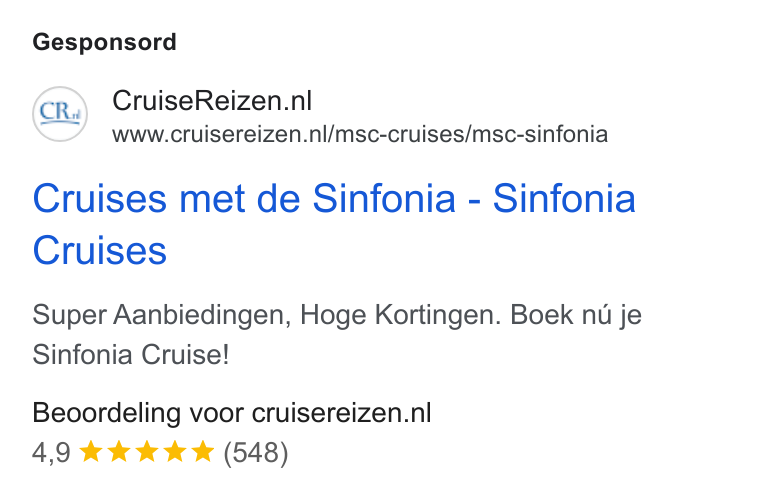Click the first yellow rating star
The width and height of the screenshot is (760, 496).
(x=91, y=452)
